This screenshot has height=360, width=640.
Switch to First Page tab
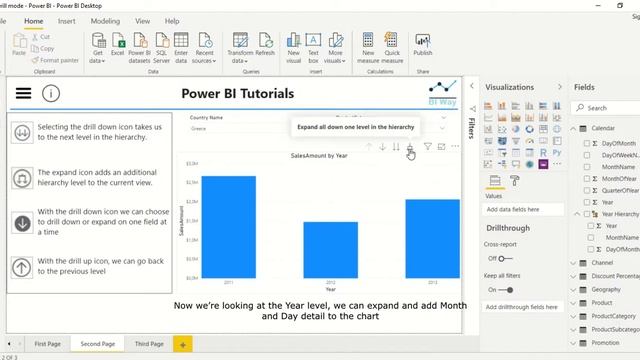click(47, 344)
